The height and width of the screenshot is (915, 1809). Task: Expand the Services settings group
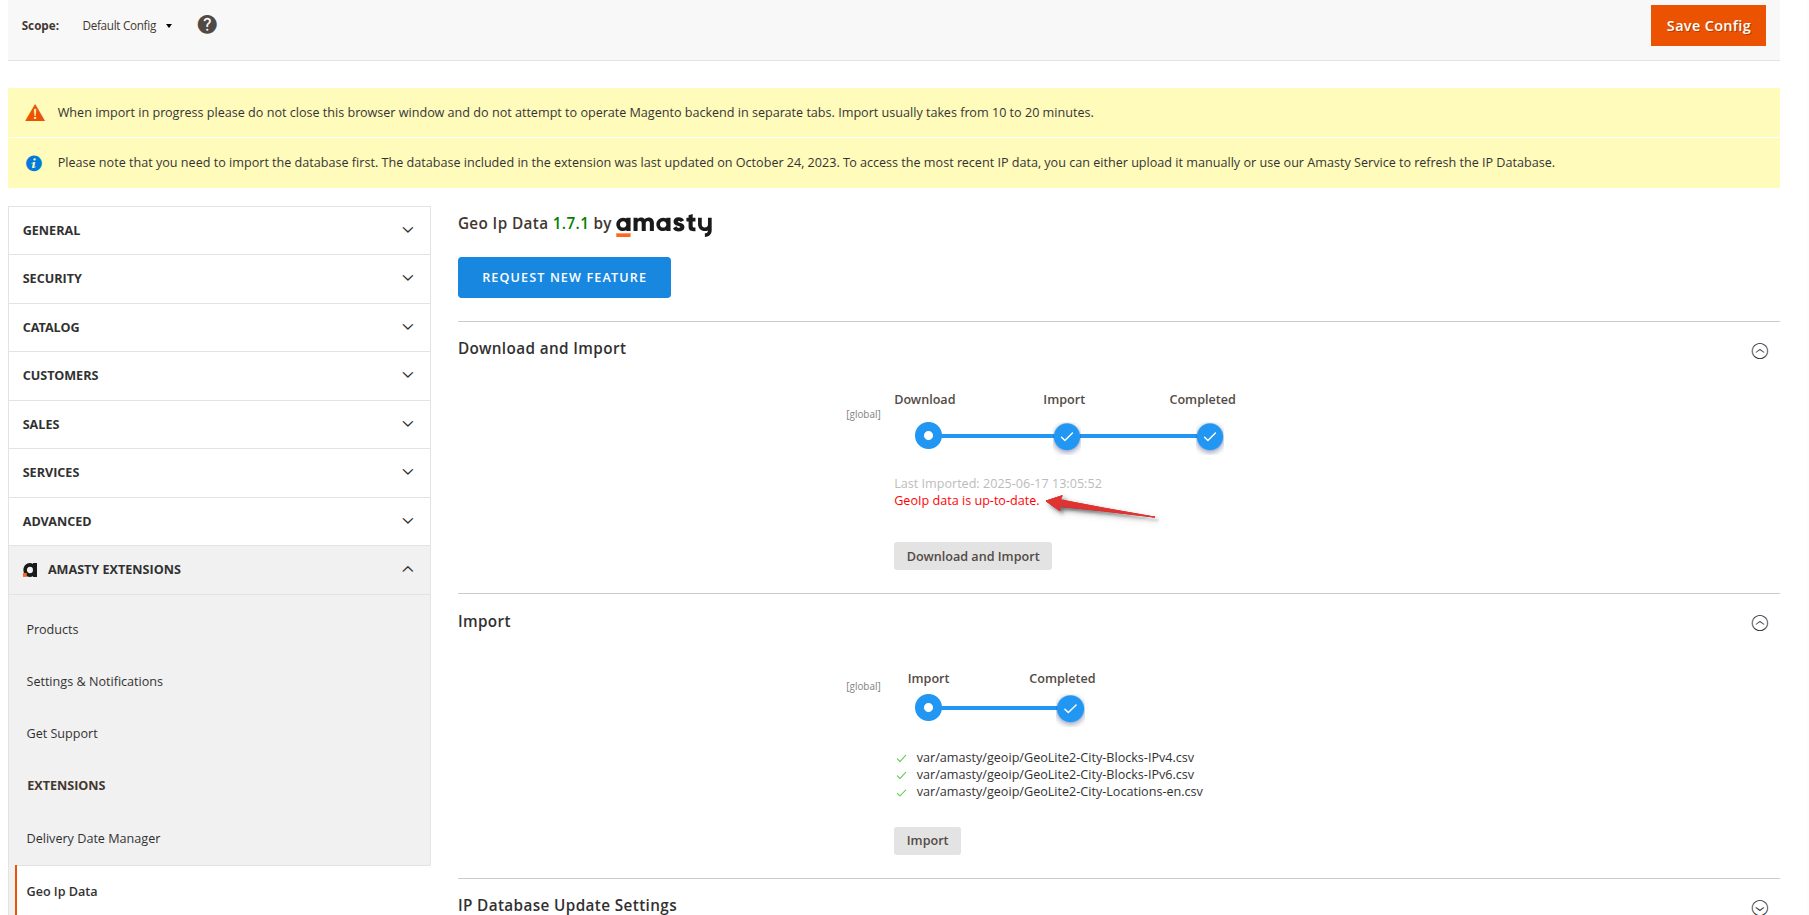coord(219,473)
